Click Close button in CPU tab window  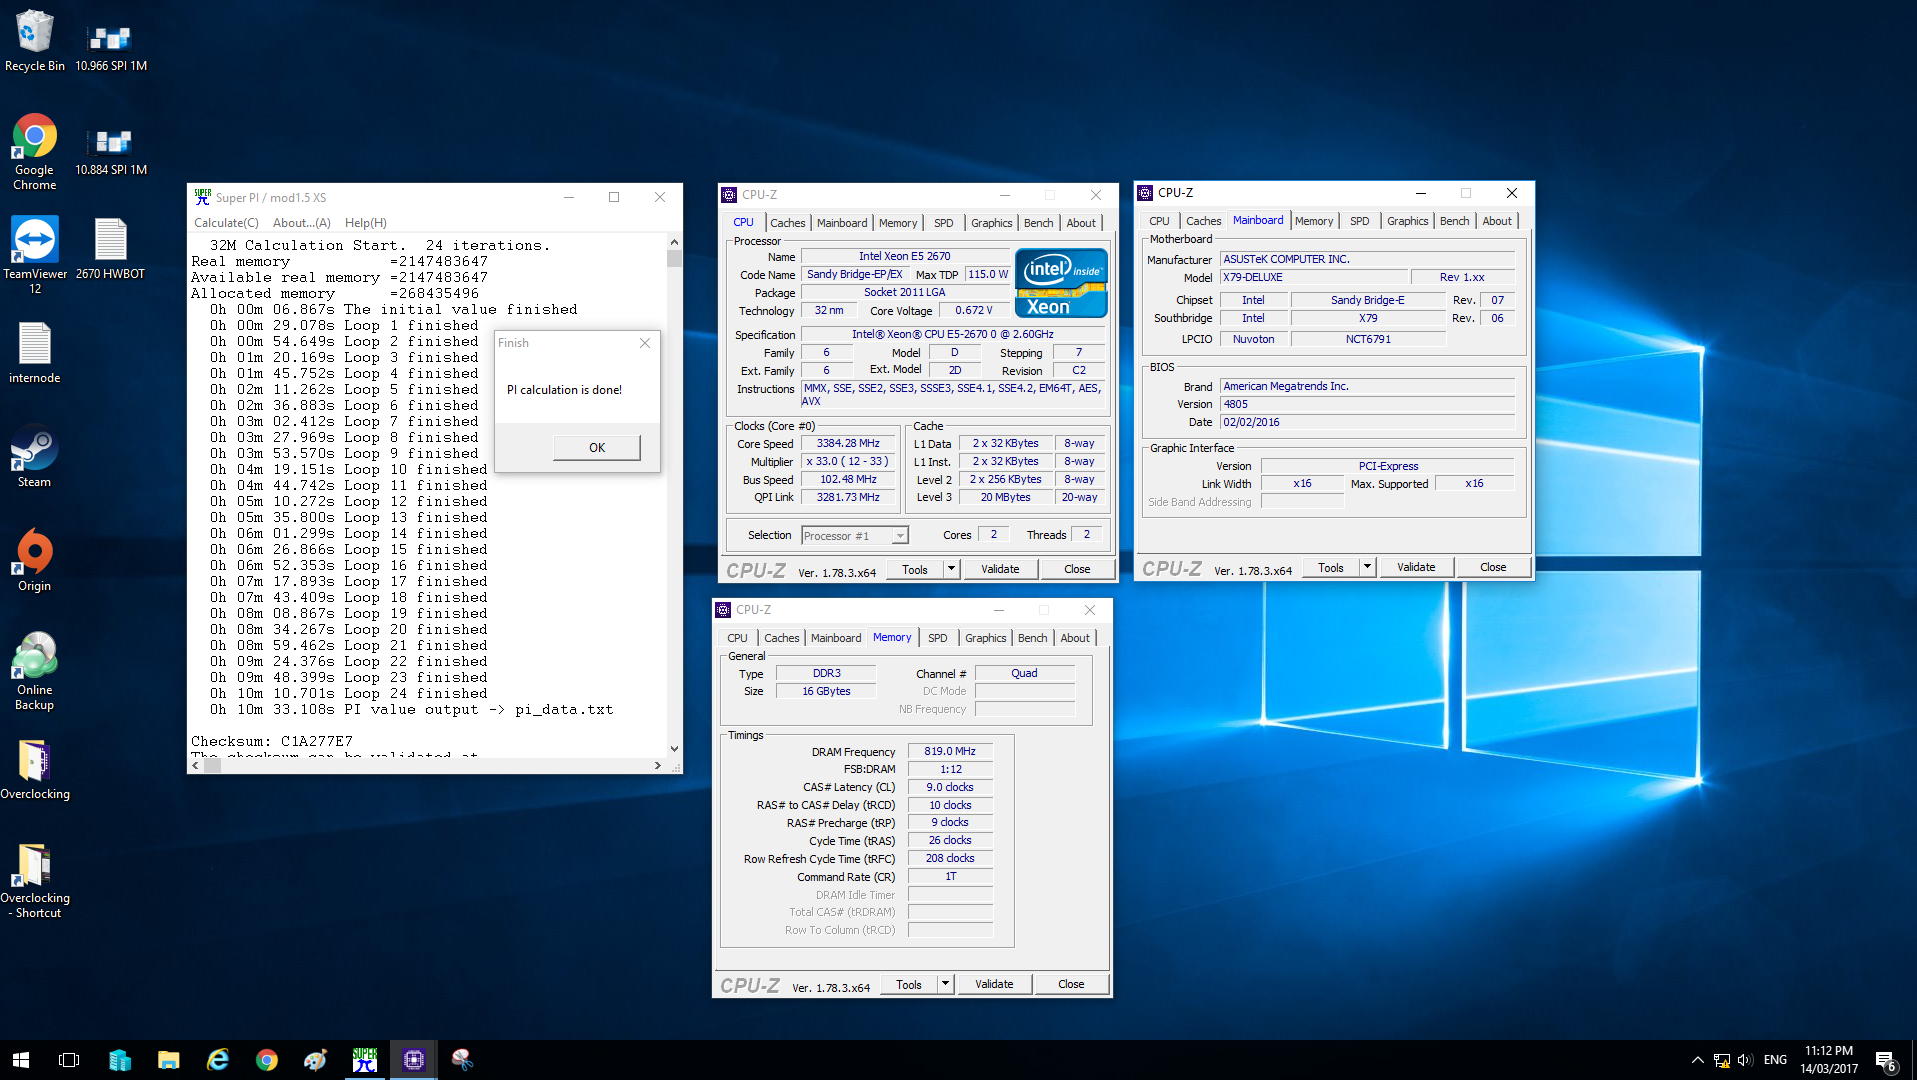[1077, 569]
